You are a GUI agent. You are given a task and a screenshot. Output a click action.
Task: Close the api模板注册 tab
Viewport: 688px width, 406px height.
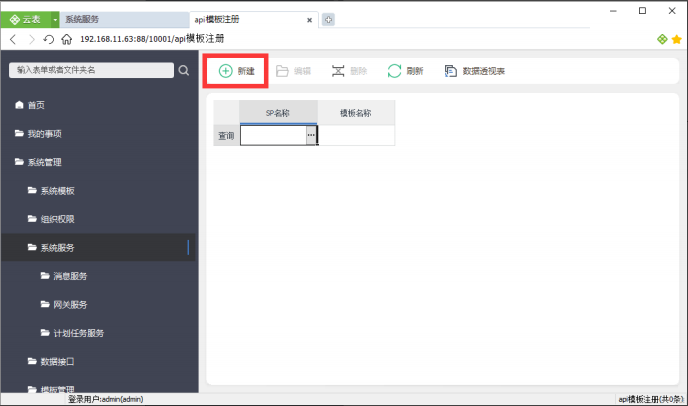pyautogui.click(x=309, y=20)
